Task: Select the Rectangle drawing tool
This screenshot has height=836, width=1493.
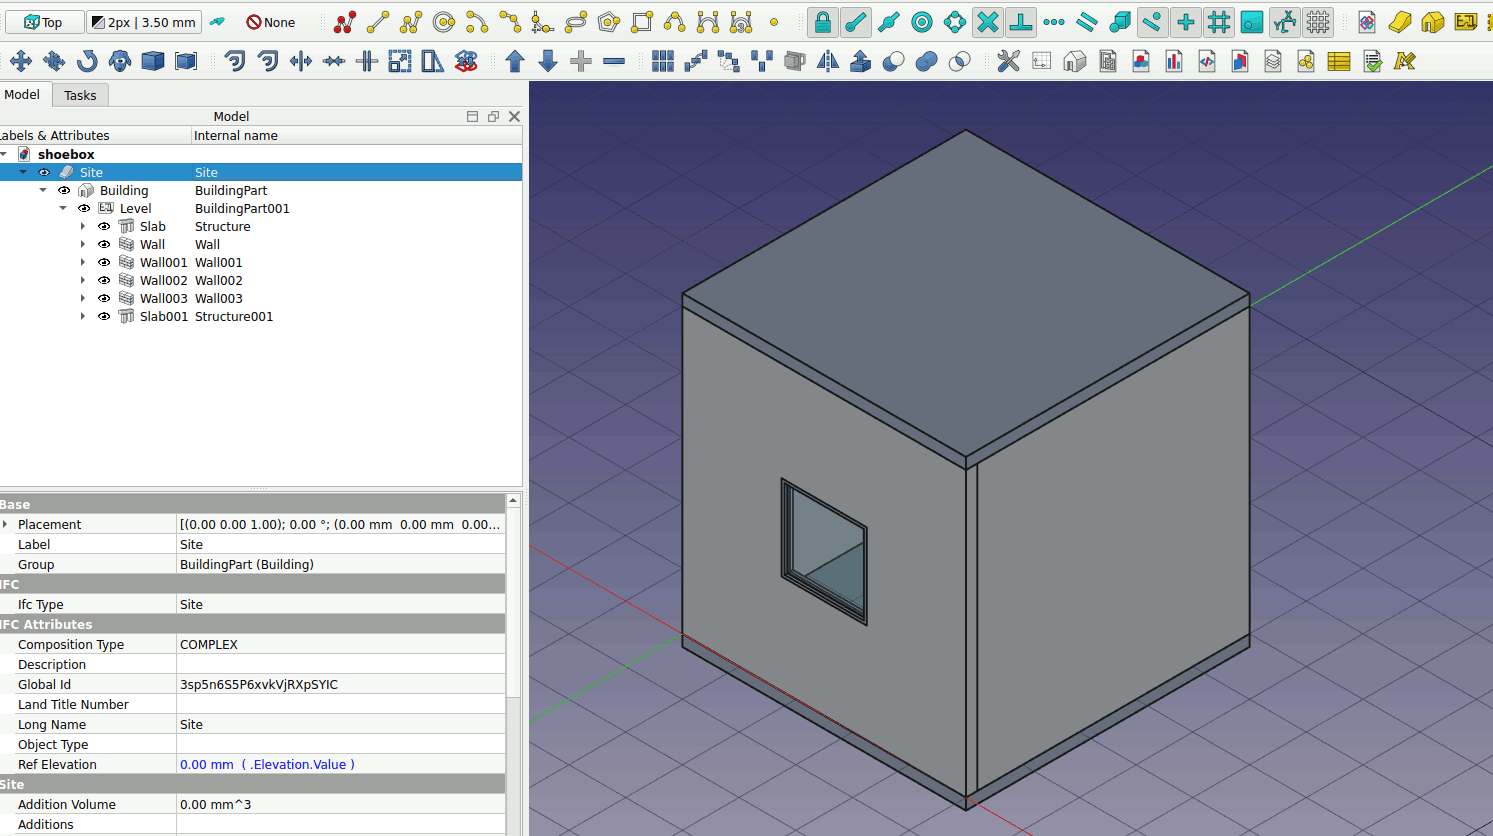Action: point(642,22)
